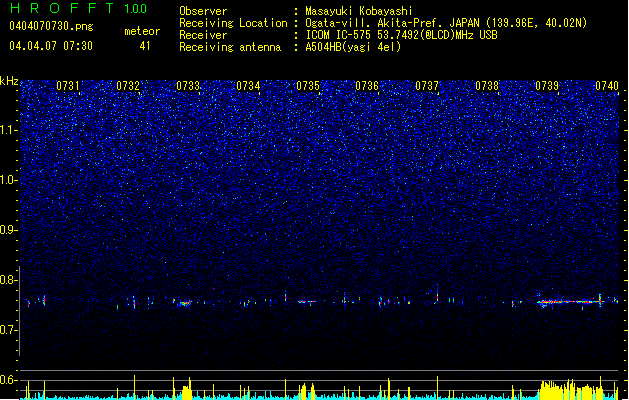Click the 0.8 kHz axis label

[8, 280]
